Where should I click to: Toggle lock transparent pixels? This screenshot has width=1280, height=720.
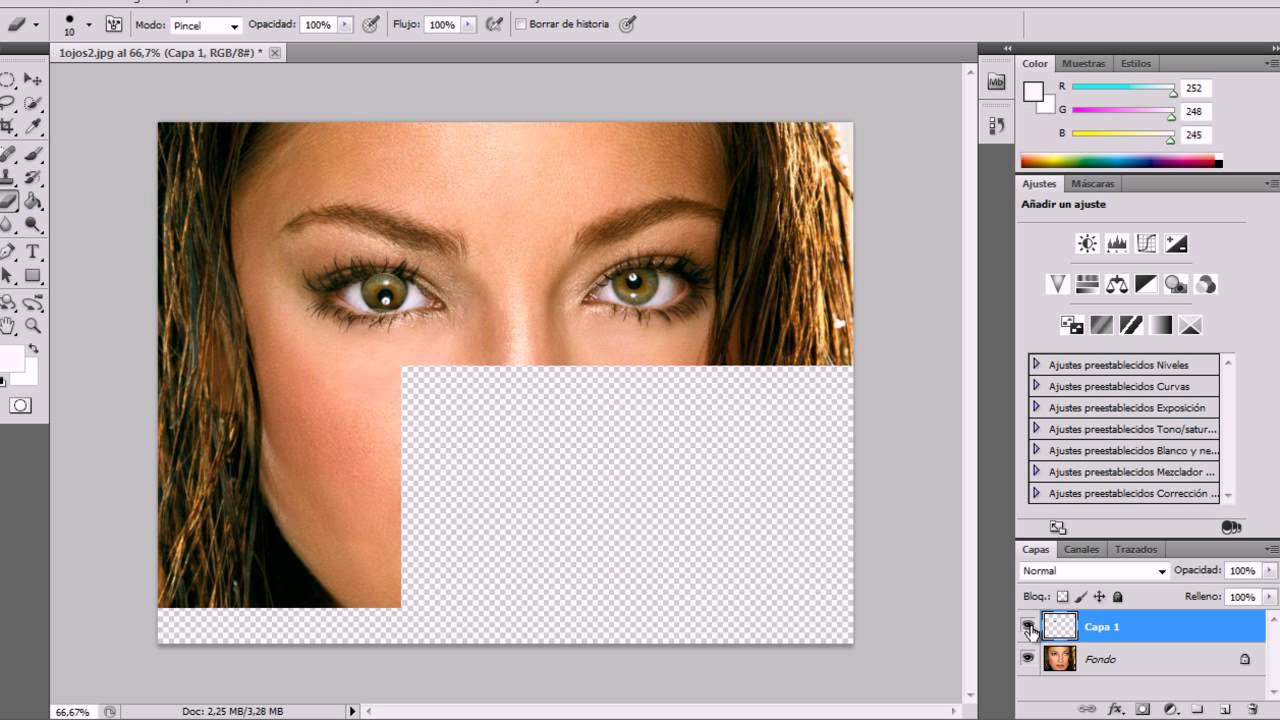pos(1063,597)
